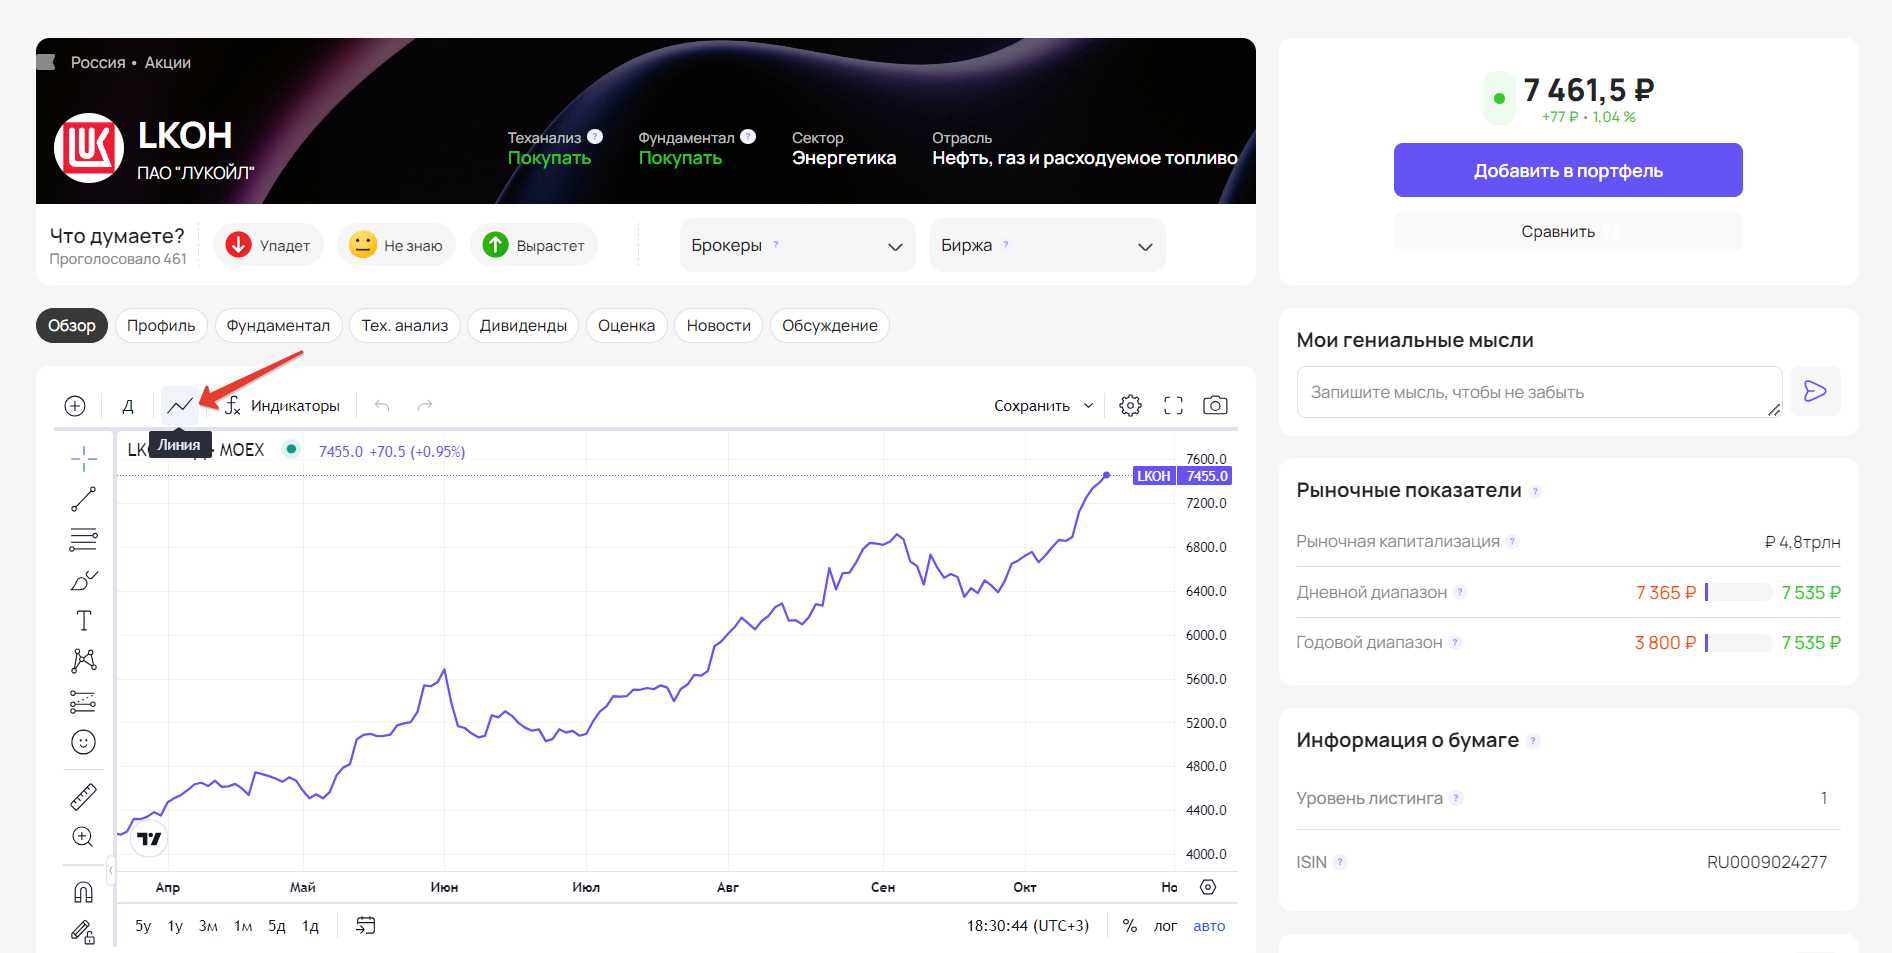Set chart range to 3м

tap(208, 926)
